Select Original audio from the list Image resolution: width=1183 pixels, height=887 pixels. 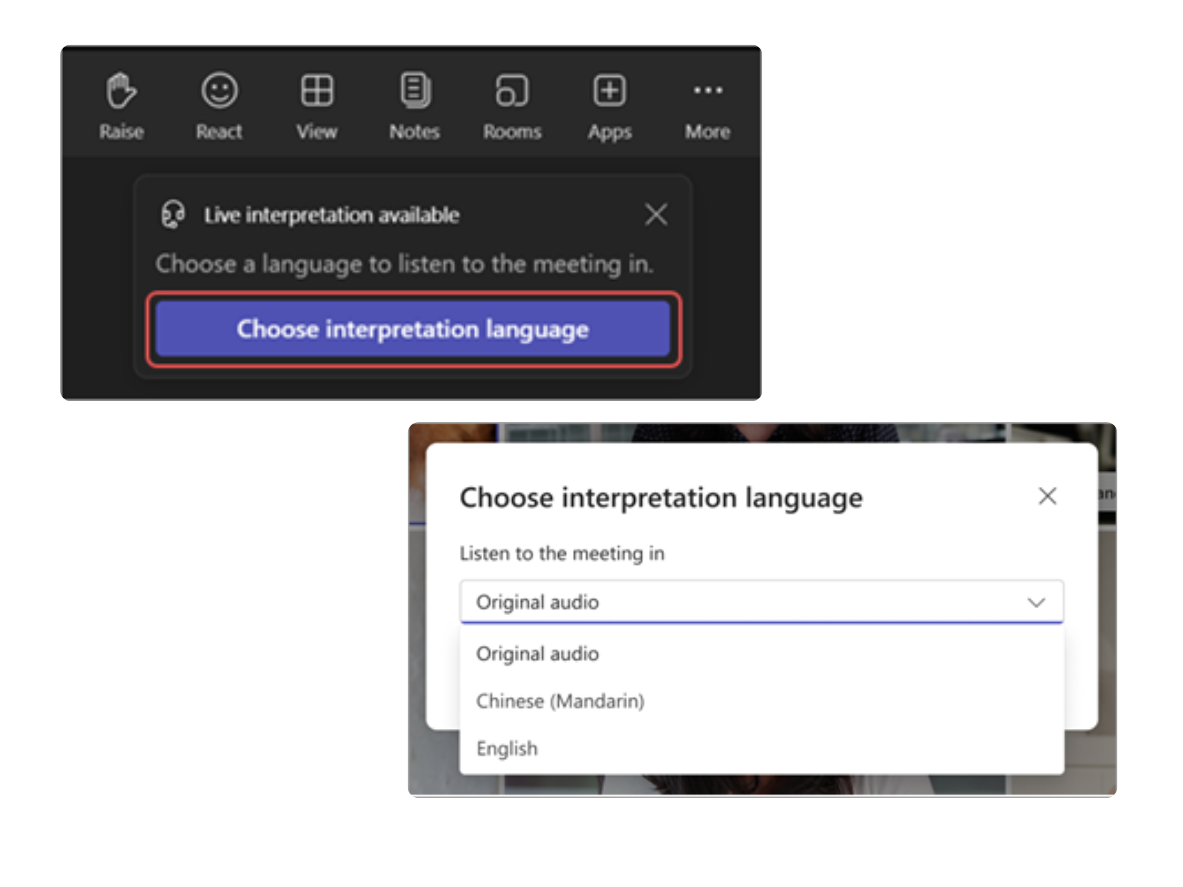click(x=537, y=653)
